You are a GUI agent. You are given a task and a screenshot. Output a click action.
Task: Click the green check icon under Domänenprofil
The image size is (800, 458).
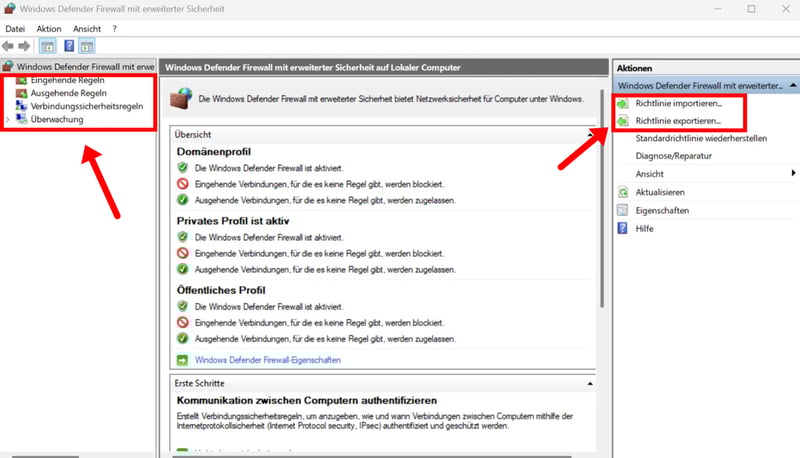point(183,200)
